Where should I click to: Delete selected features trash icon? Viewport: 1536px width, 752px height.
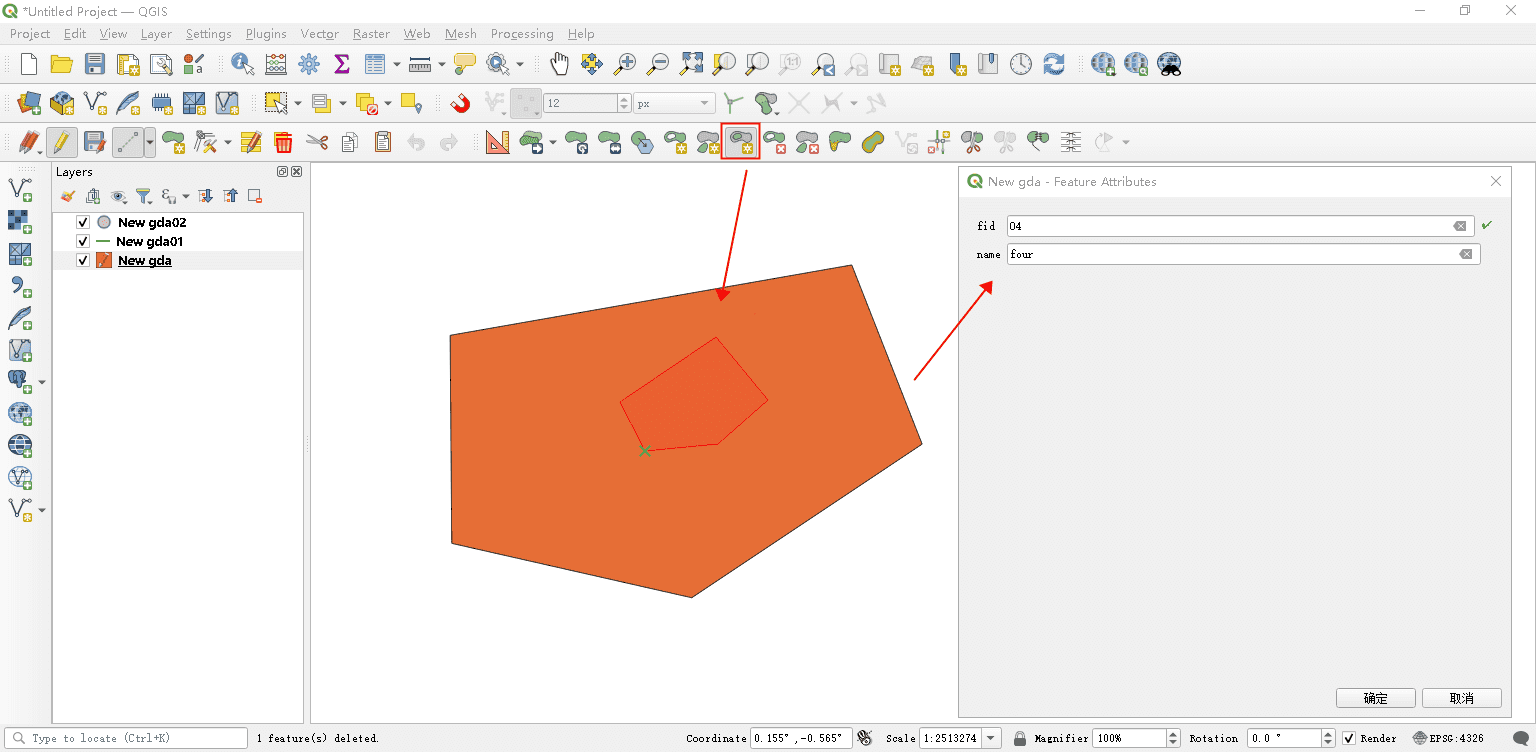pyautogui.click(x=283, y=142)
